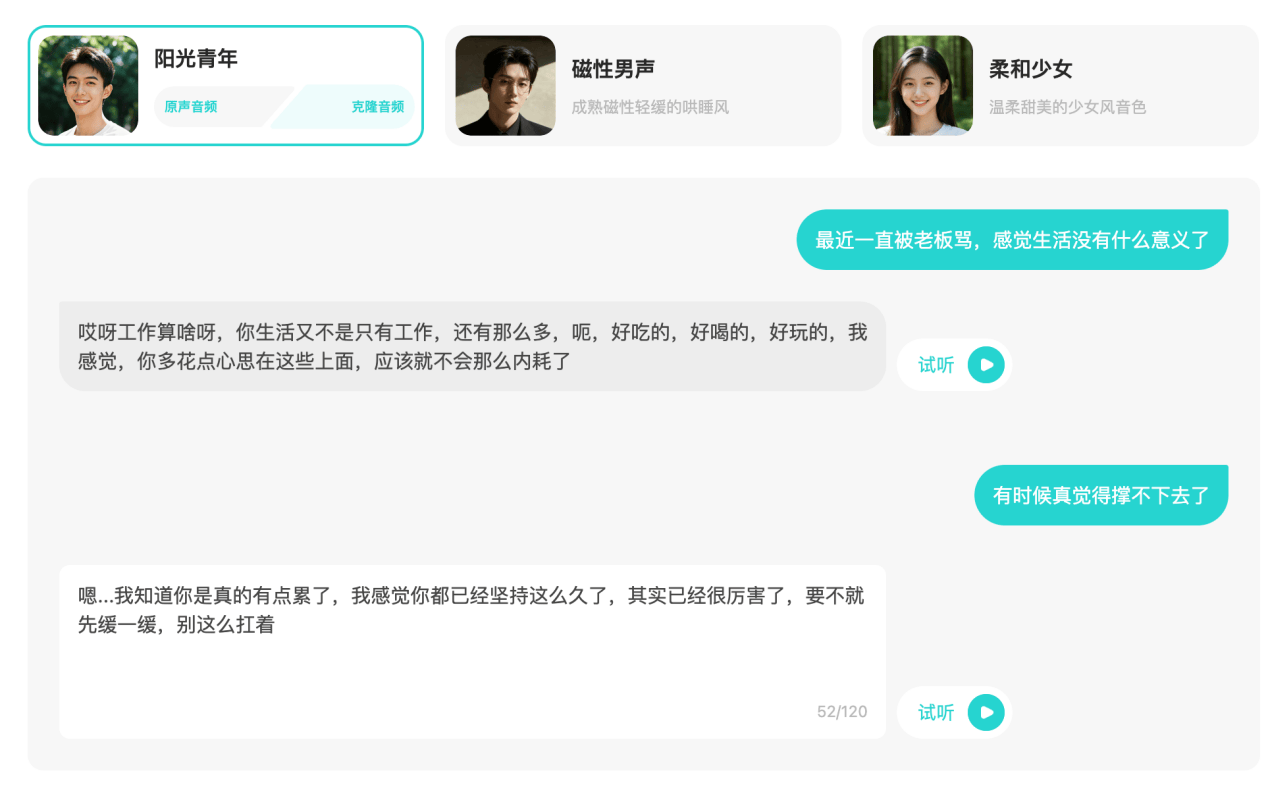Click description 温柔甜美的少女风音色
Viewport: 1268px width, 802px height.
1067,107
